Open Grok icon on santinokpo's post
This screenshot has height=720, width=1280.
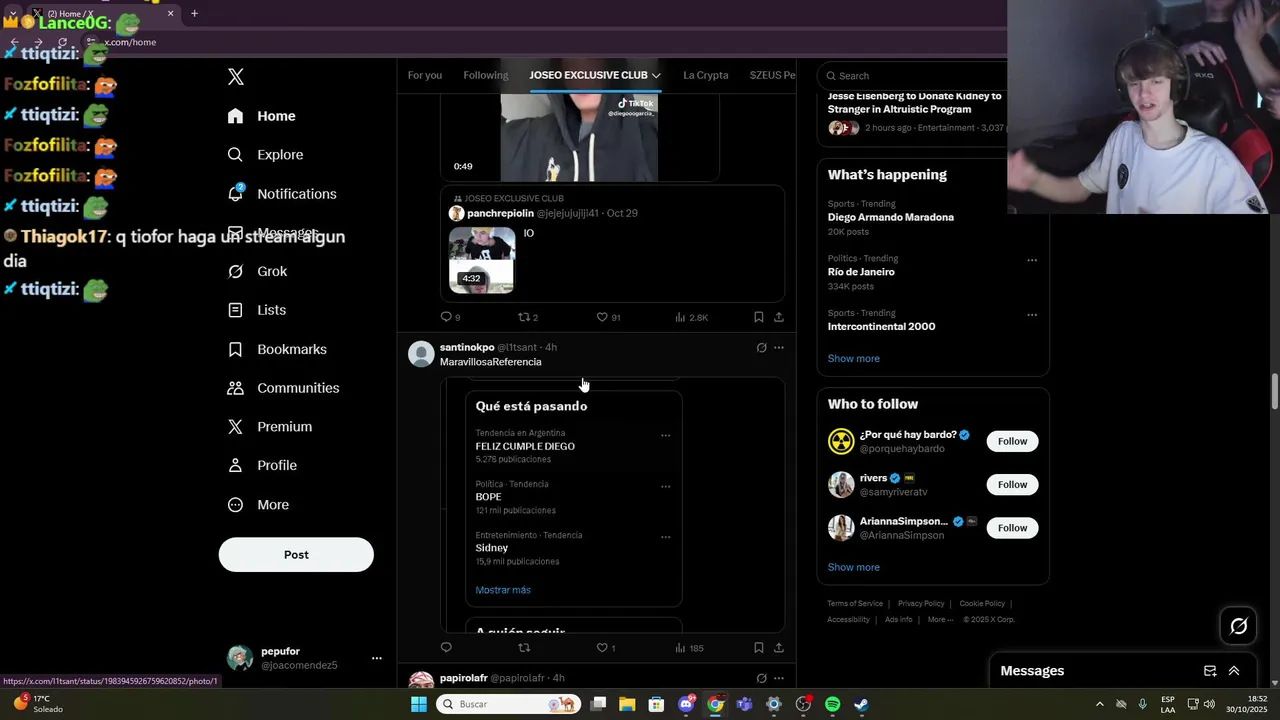761,348
